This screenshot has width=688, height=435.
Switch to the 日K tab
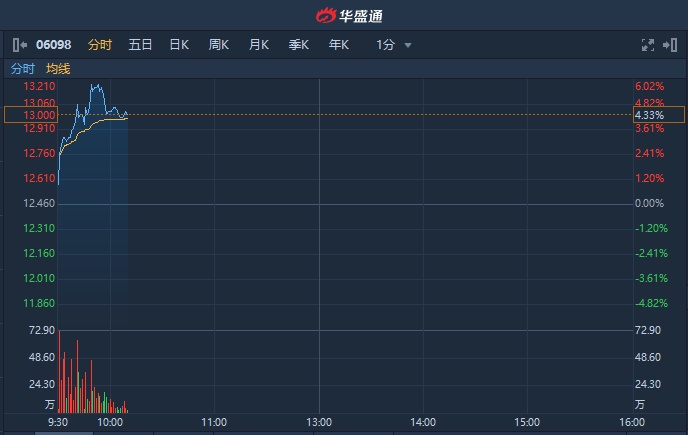179,45
